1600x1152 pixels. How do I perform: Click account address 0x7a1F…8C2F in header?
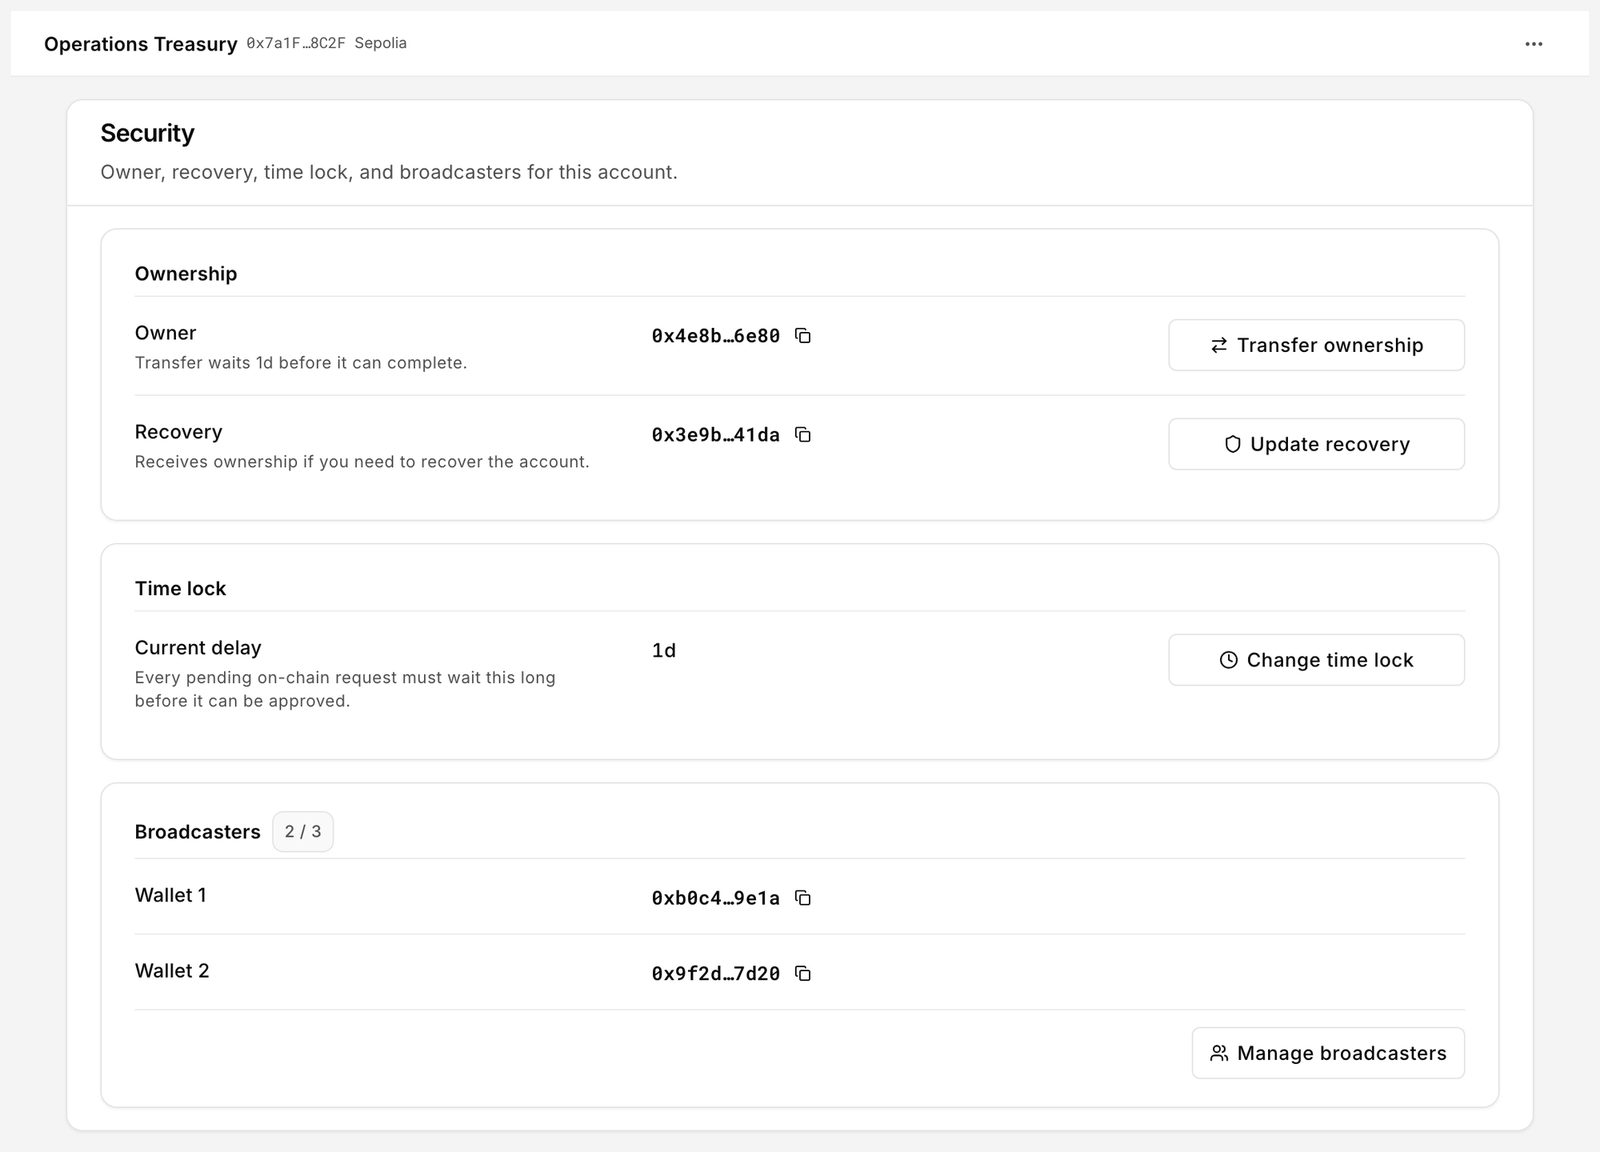(296, 43)
